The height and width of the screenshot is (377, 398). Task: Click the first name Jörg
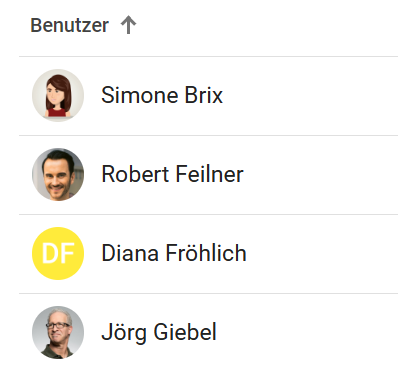[x=124, y=332]
